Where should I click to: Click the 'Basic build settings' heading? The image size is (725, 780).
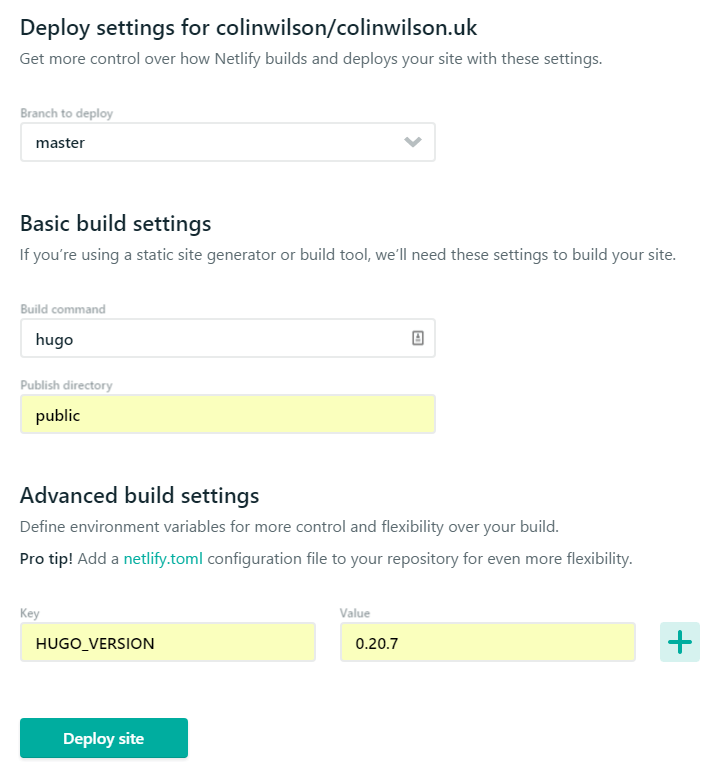coord(116,223)
